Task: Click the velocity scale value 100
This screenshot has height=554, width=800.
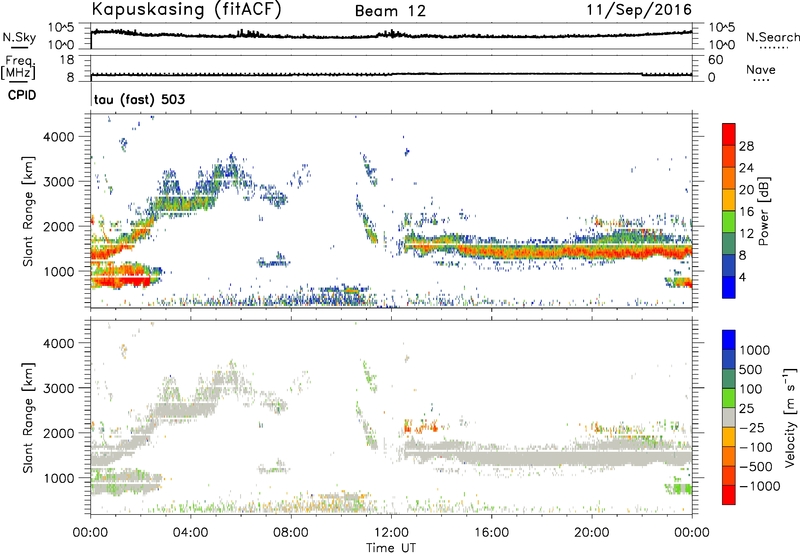Action: pos(750,389)
